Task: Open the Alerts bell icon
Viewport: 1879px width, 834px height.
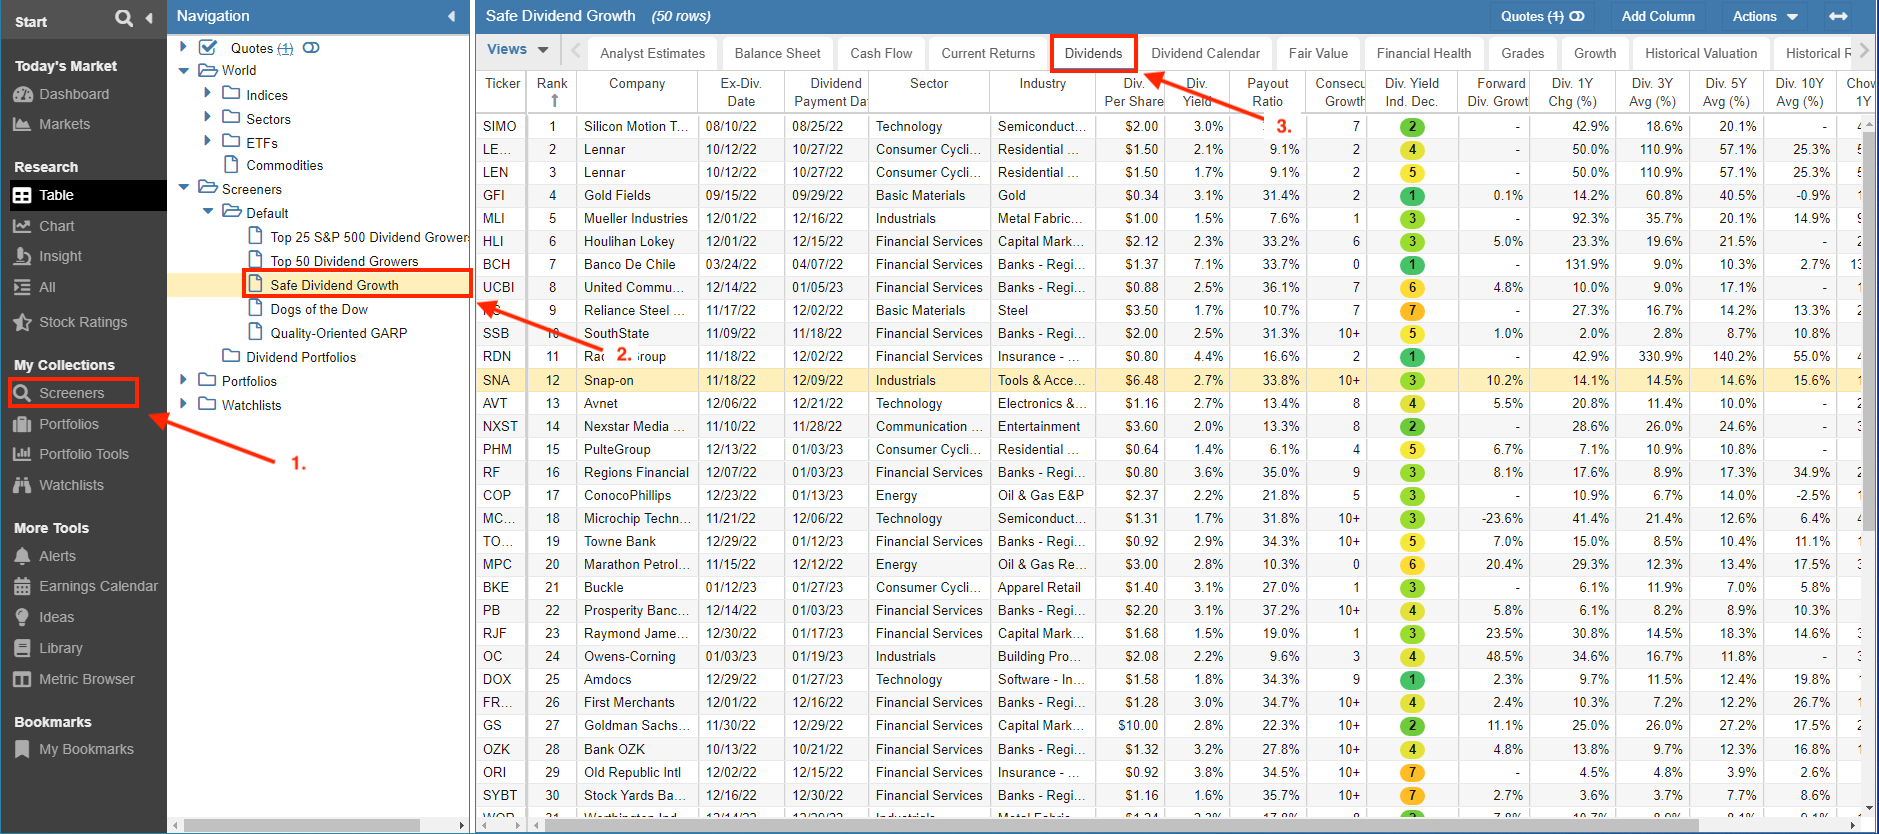Action: pos(22,556)
